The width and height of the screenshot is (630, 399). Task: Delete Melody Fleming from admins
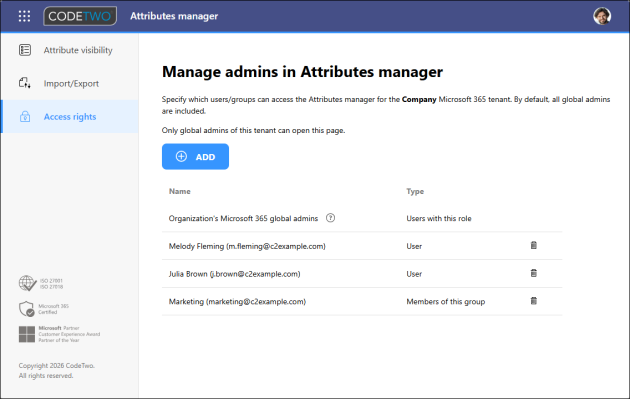[534, 246]
